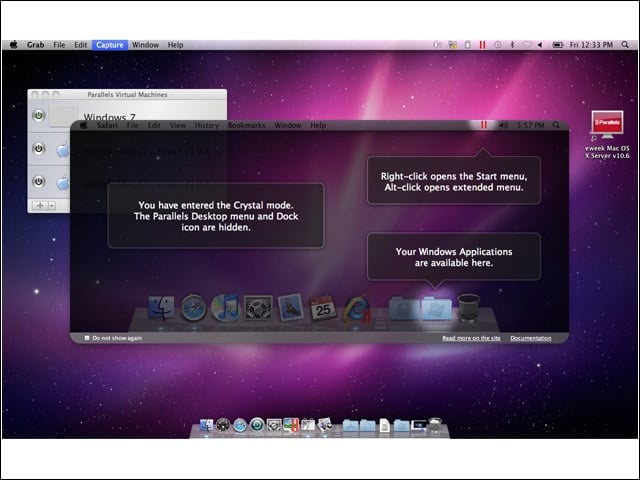Open the small dropdown beside the plus button
The height and width of the screenshot is (480, 640).
pos(52,205)
